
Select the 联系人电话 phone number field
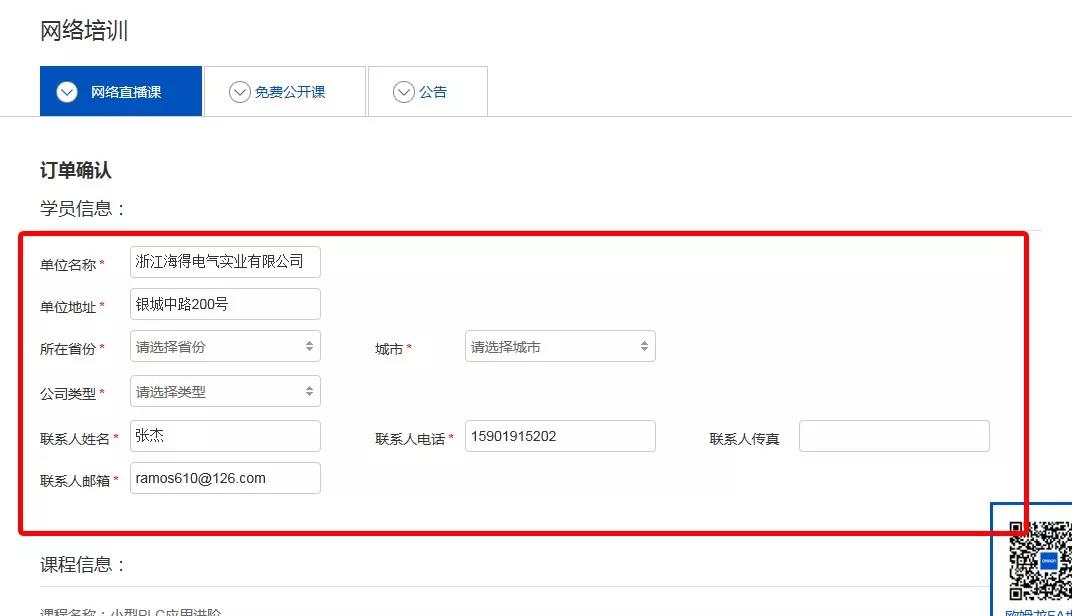pos(560,436)
